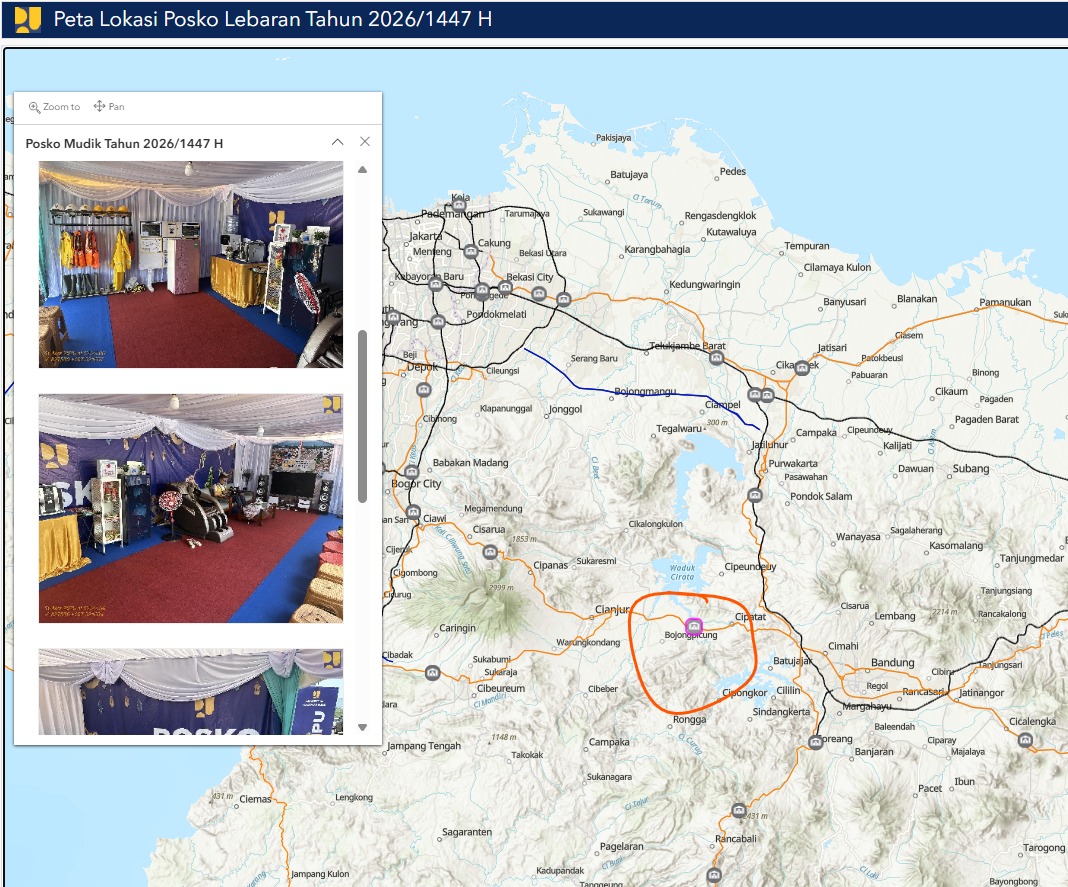Click the posko marker at Cikampek
The width and height of the screenshot is (1068, 887).
802,367
